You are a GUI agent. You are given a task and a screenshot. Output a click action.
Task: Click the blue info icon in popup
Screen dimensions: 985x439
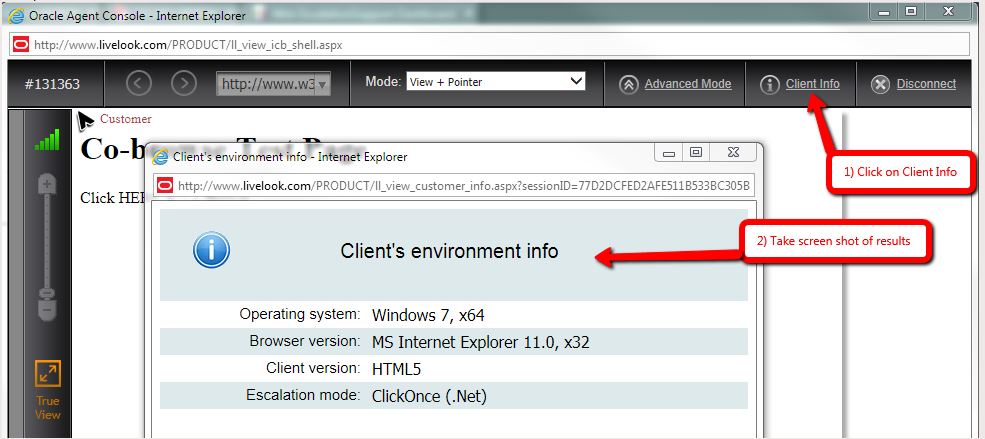[211, 250]
